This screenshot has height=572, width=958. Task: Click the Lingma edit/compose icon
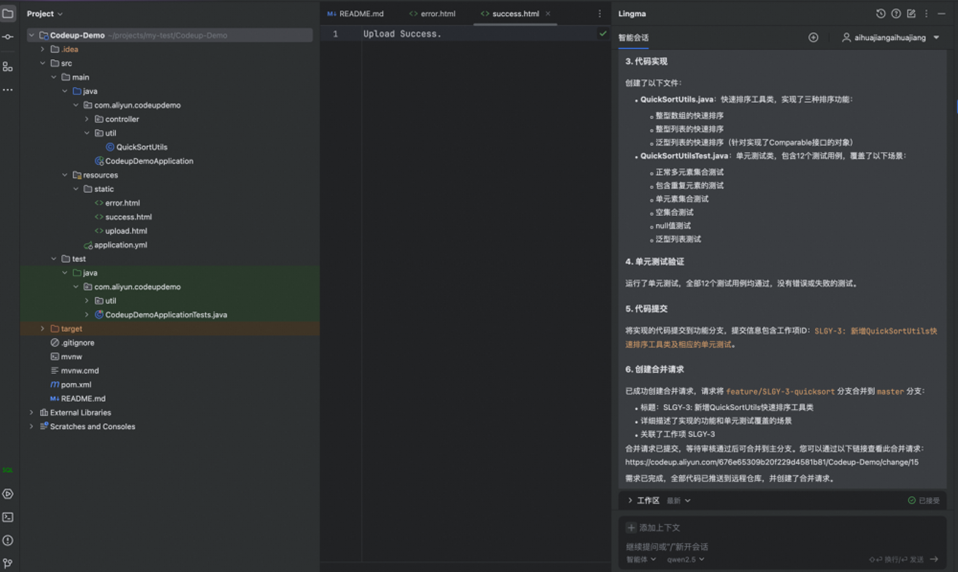pos(910,14)
